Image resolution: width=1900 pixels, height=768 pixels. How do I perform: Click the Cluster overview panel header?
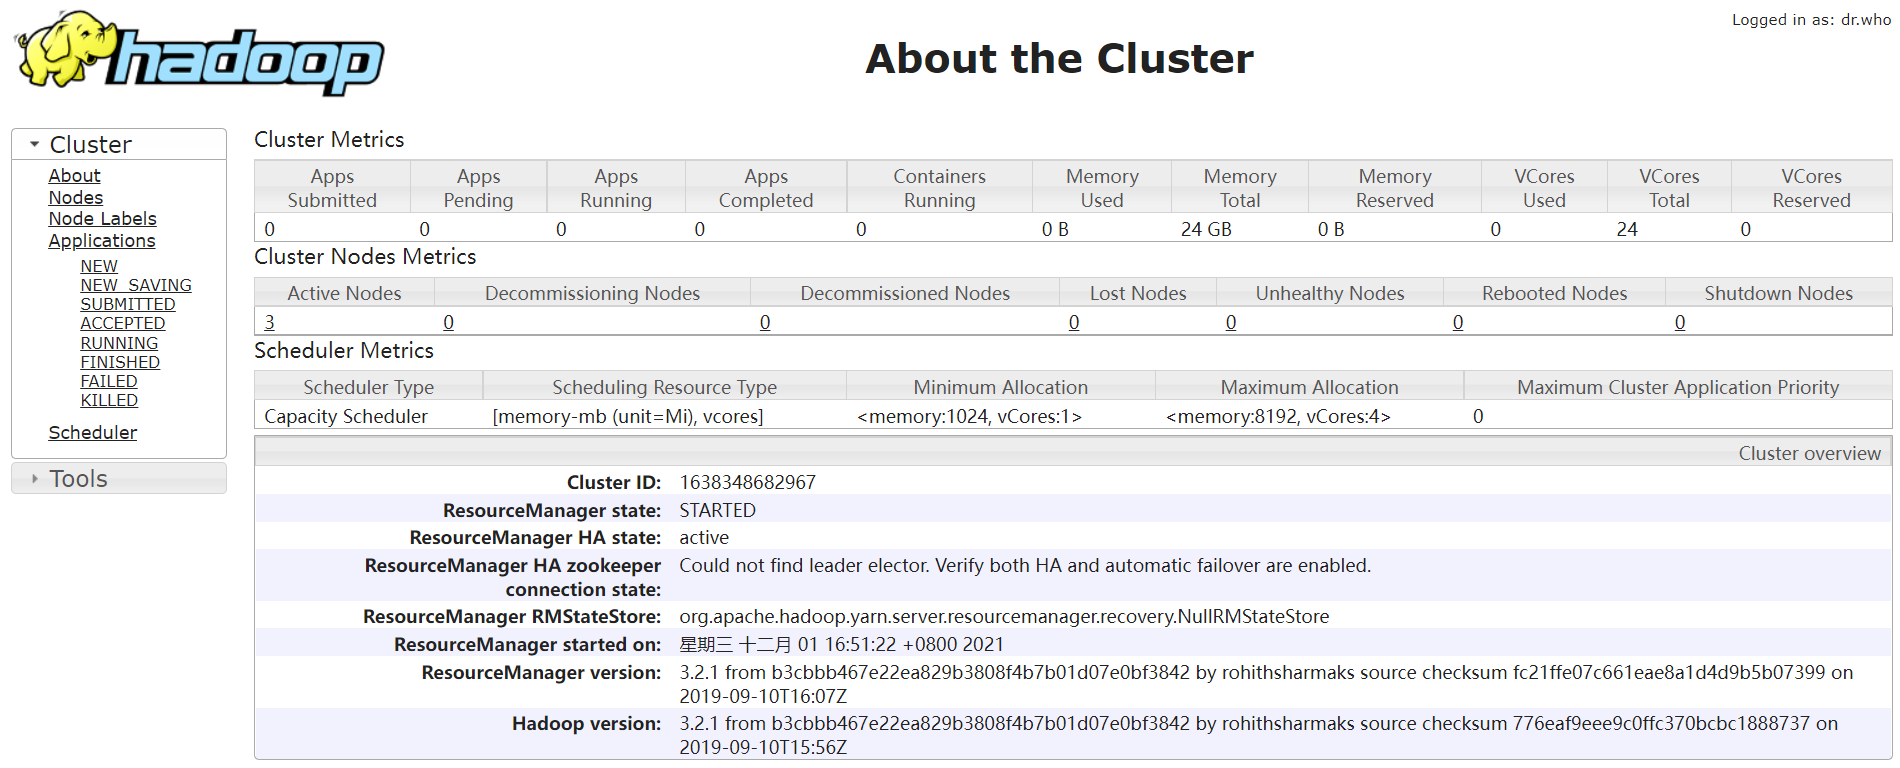tap(1073, 452)
